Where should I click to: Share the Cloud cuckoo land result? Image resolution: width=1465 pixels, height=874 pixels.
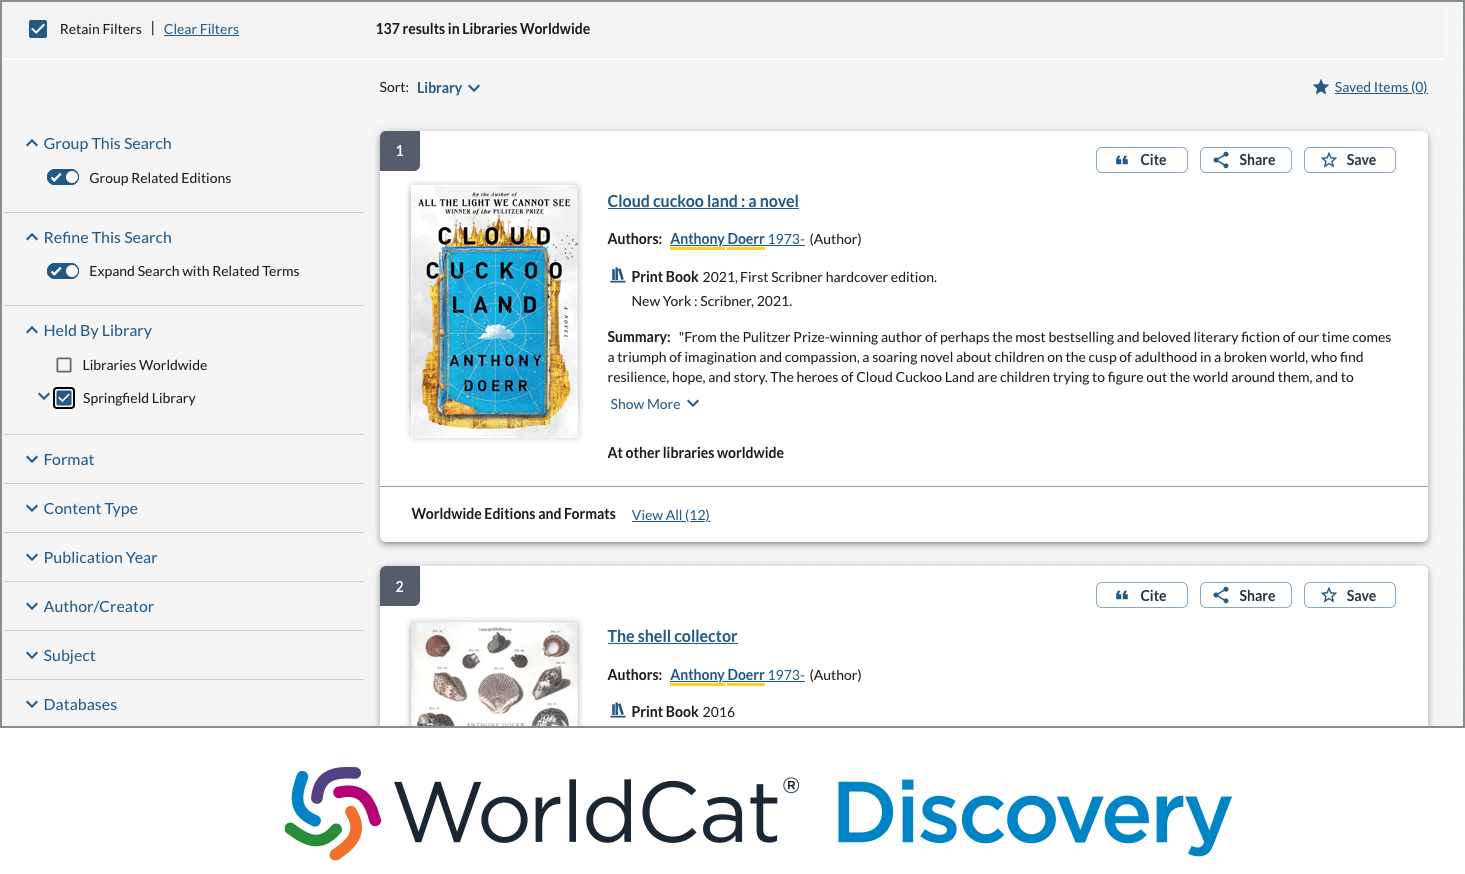click(x=1245, y=160)
